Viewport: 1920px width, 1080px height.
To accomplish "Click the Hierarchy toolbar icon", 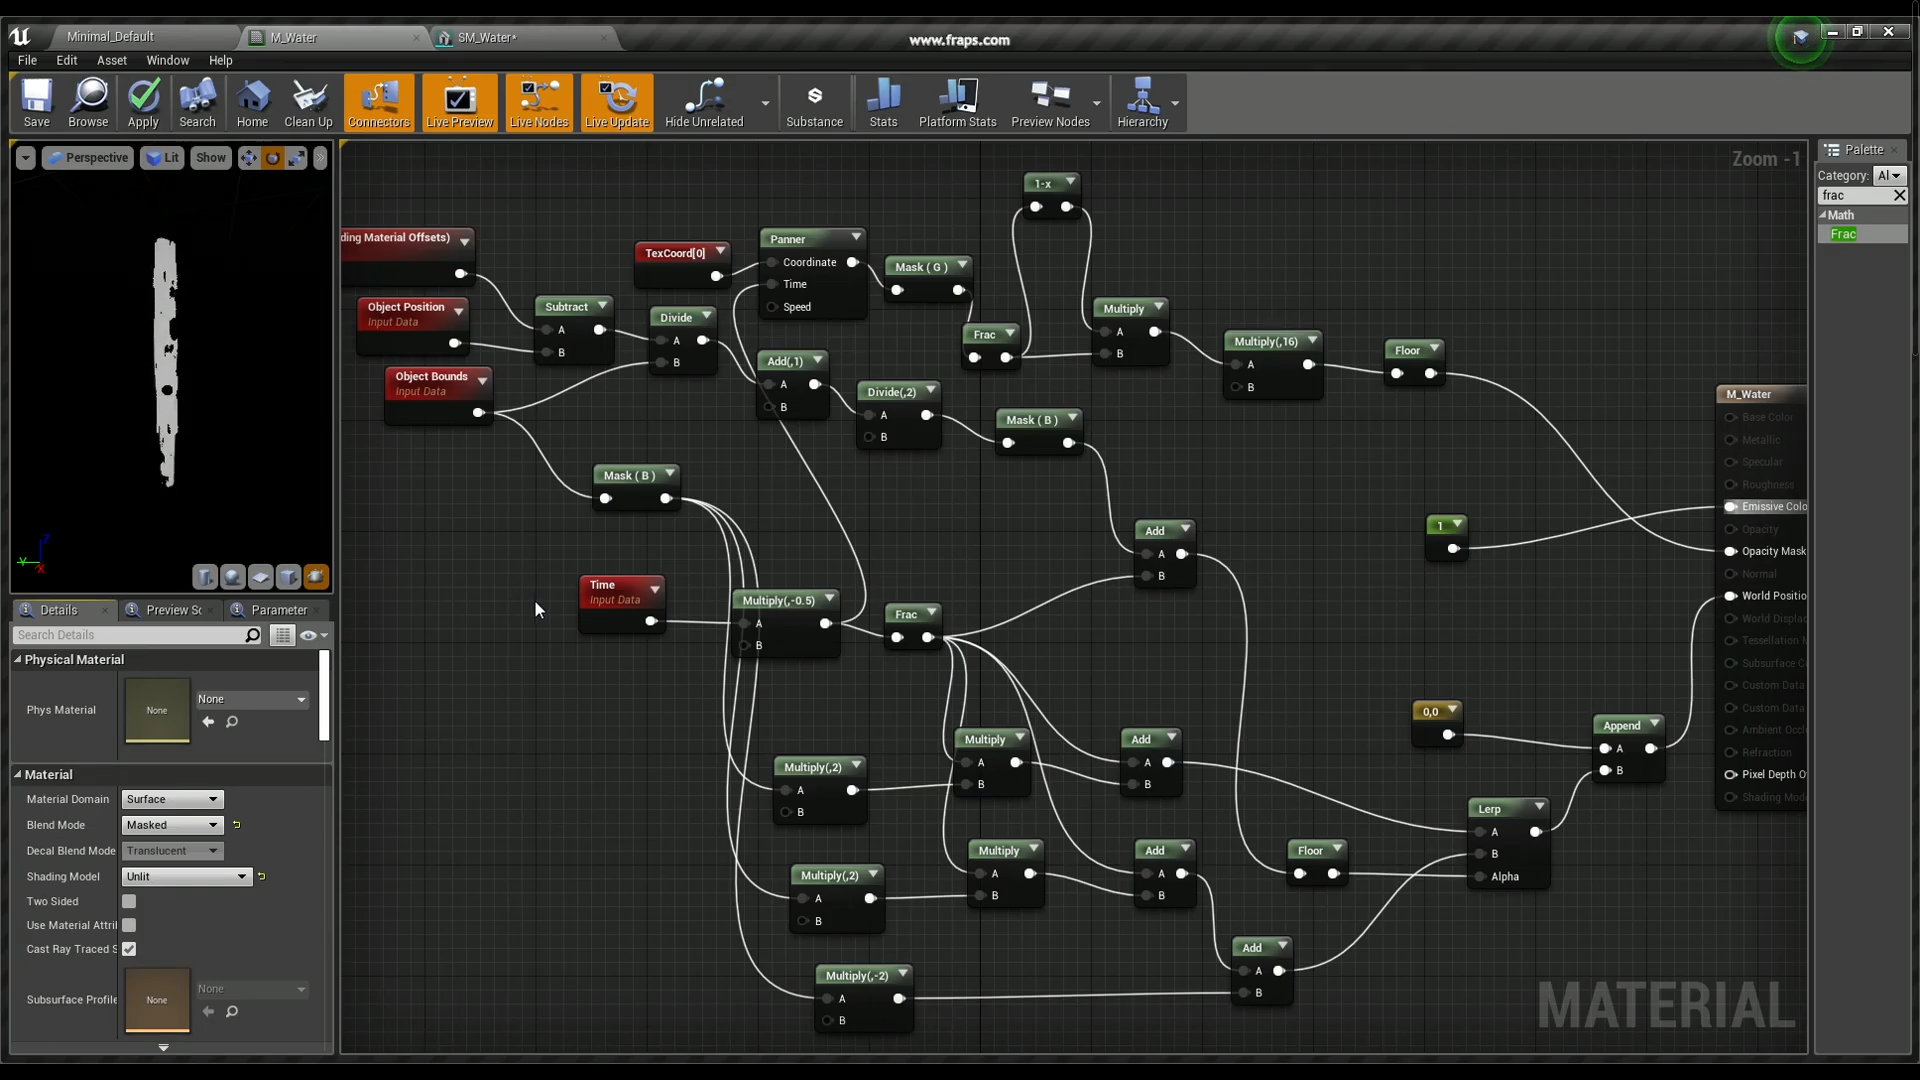I will (1141, 97).
